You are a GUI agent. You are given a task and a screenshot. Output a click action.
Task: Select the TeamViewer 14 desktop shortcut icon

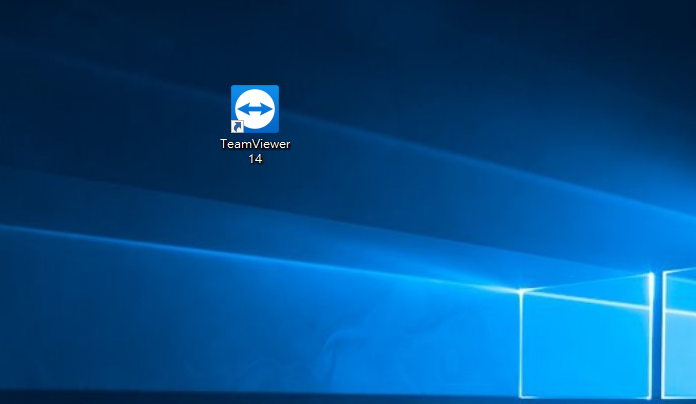click(x=255, y=109)
